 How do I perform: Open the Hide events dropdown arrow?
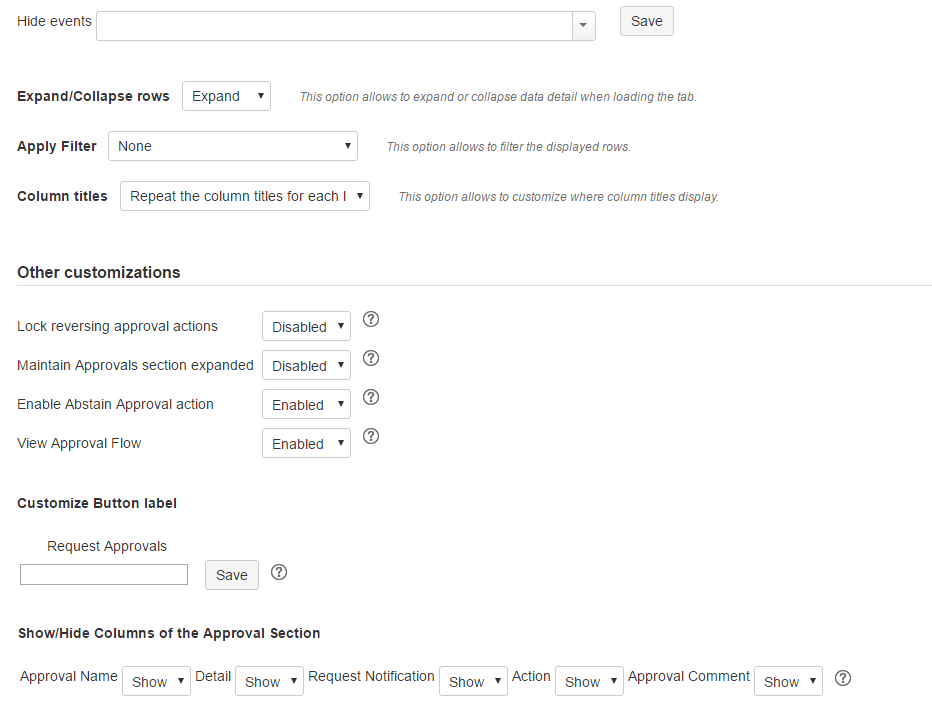coord(583,26)
